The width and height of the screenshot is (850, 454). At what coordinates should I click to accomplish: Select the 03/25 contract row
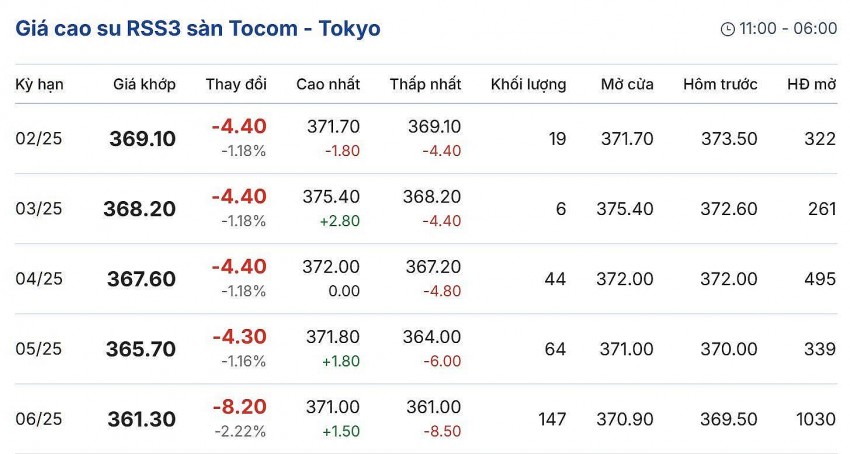tap(39, 209)
